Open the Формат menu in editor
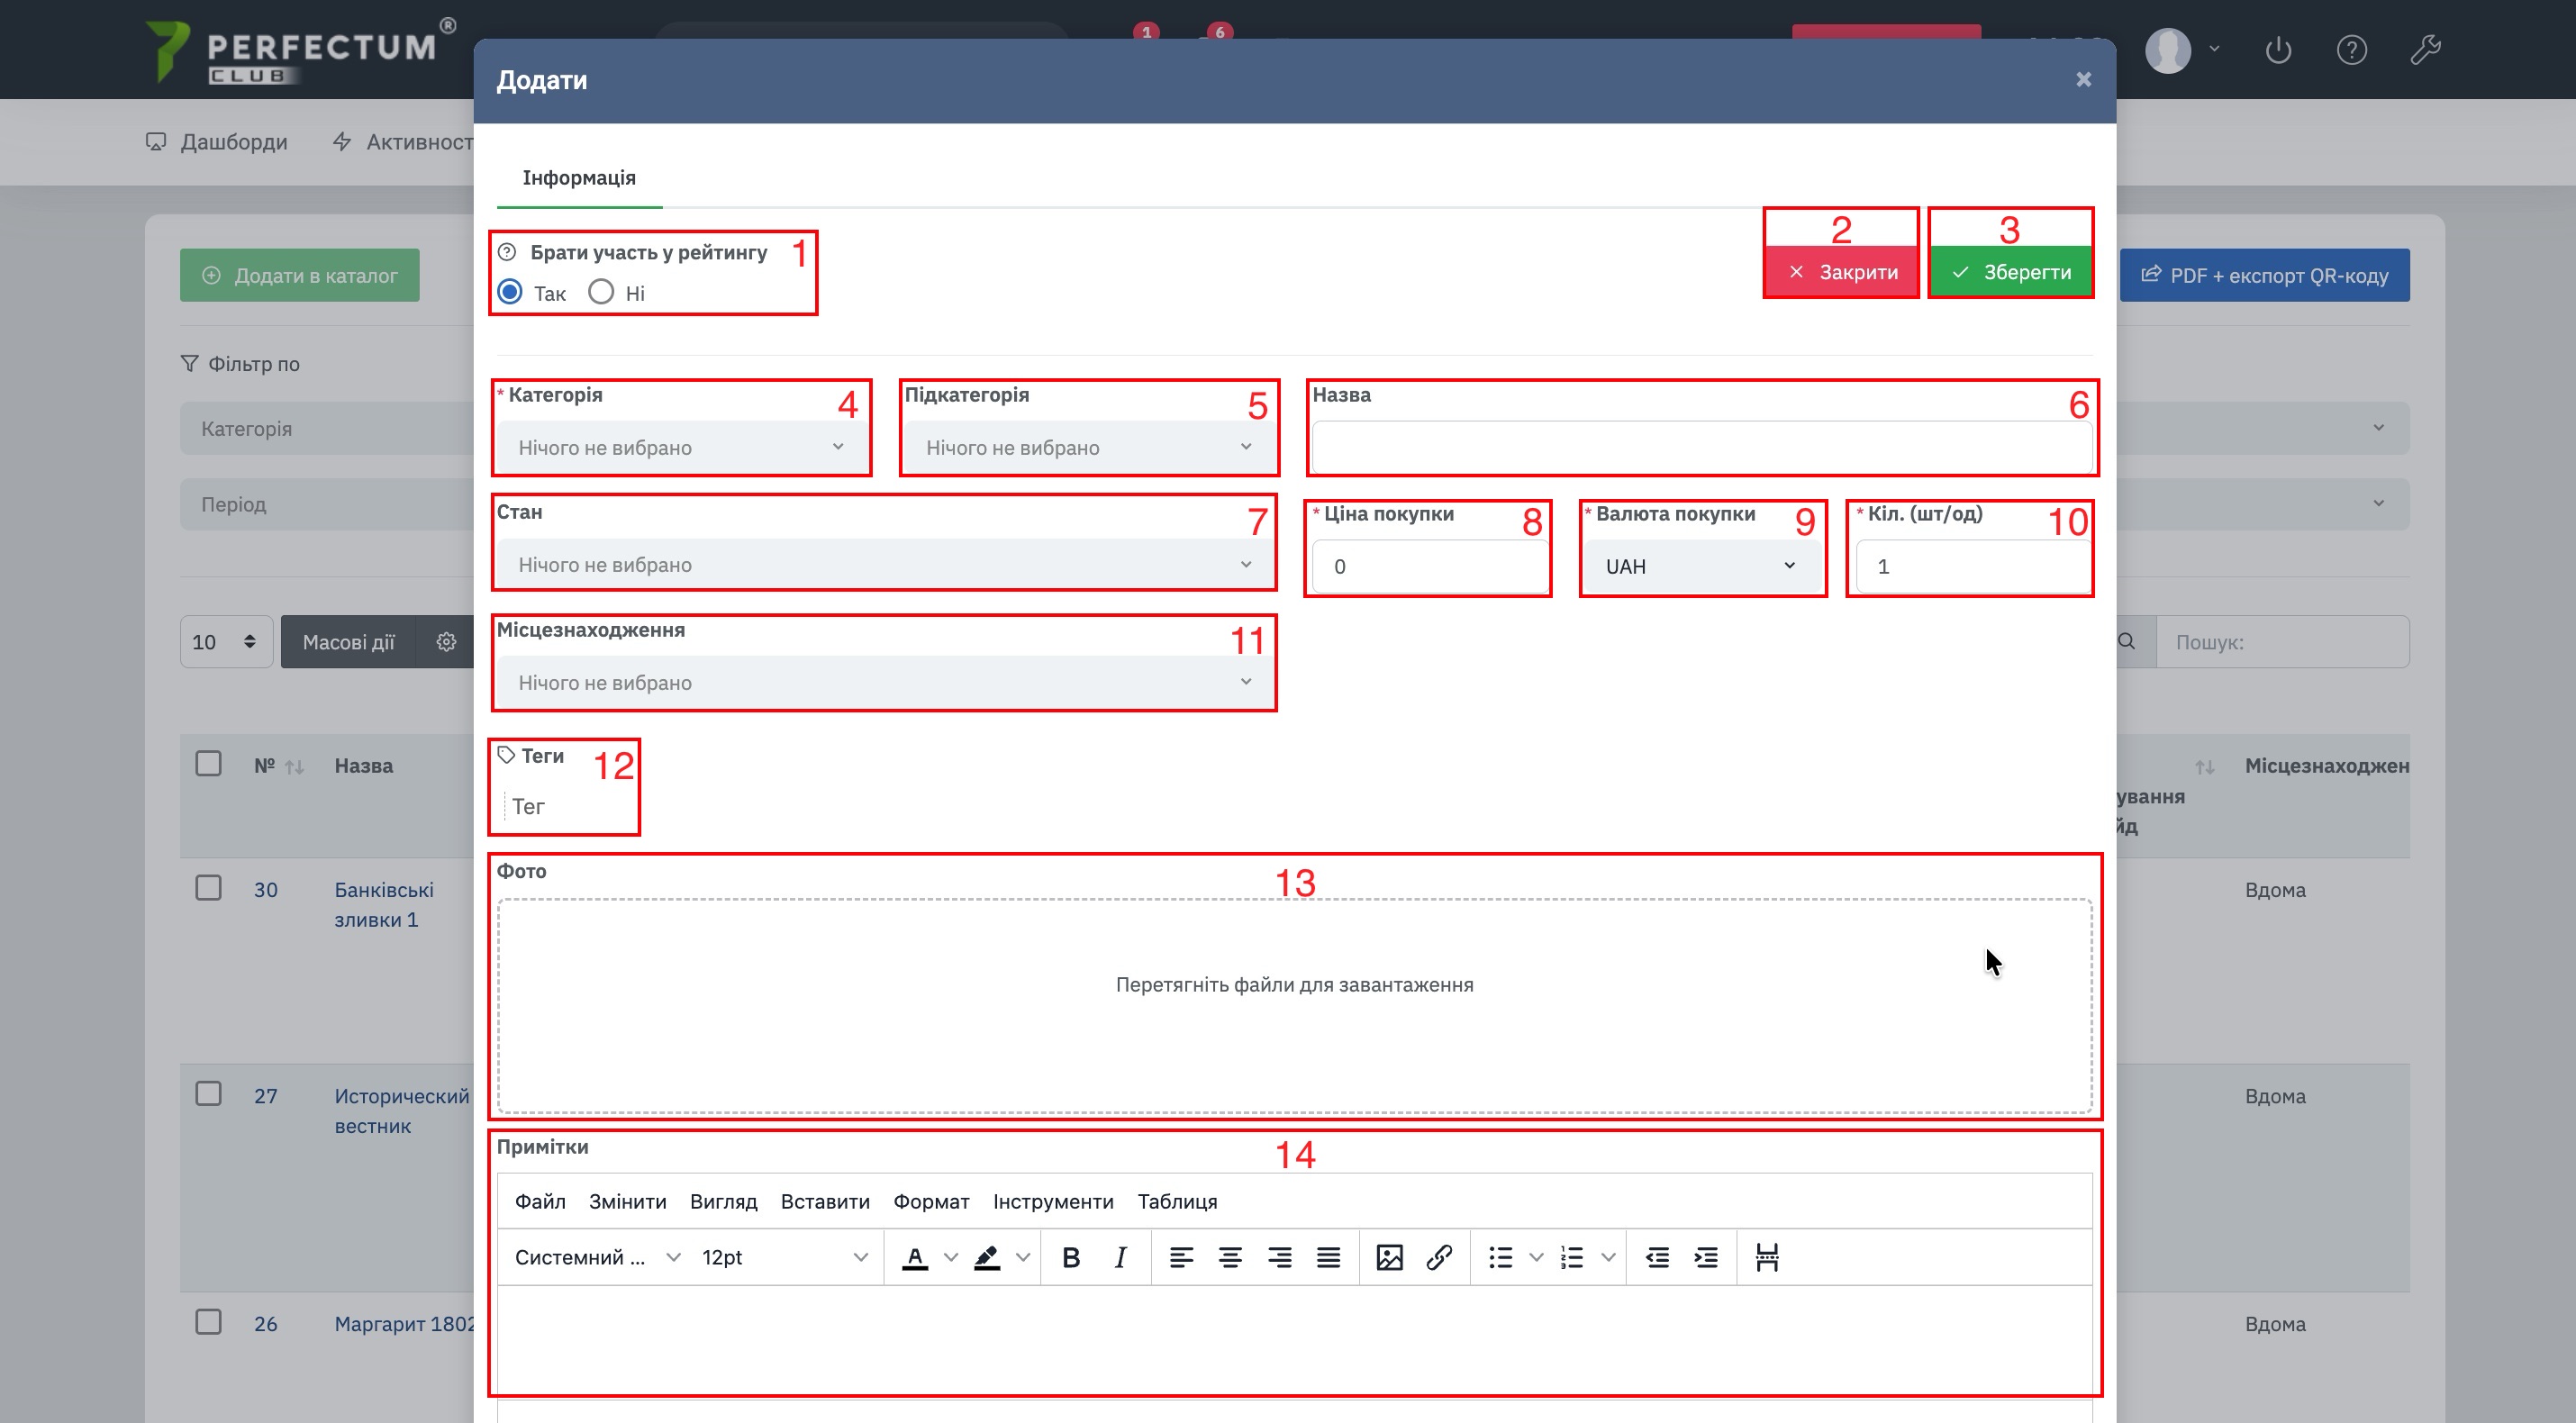The width and height of the screenshot is (2576, 1423). click(x=930, y=1201)
